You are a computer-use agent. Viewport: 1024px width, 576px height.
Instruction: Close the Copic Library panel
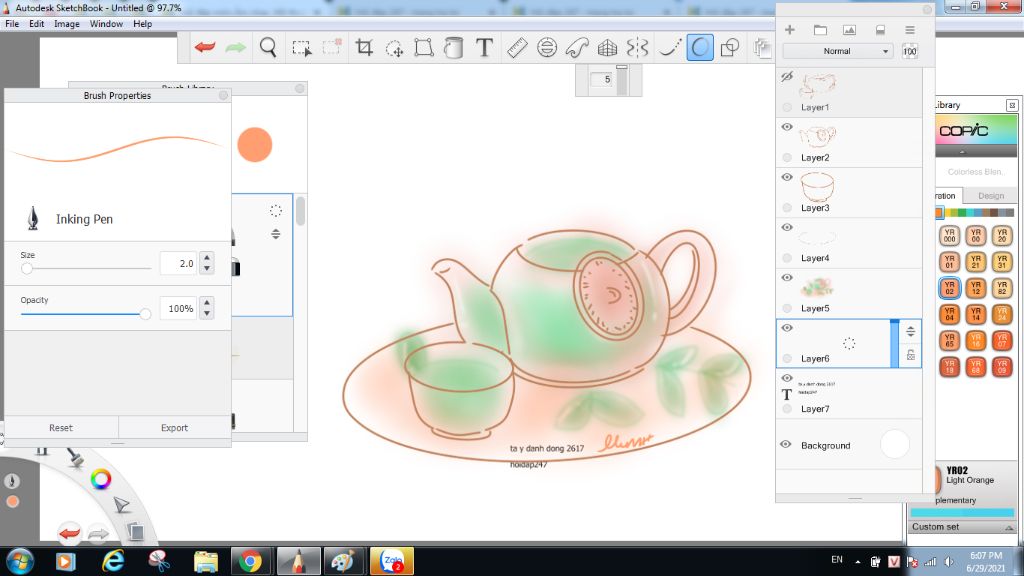pyautogui.click(x=1012, y=104)
